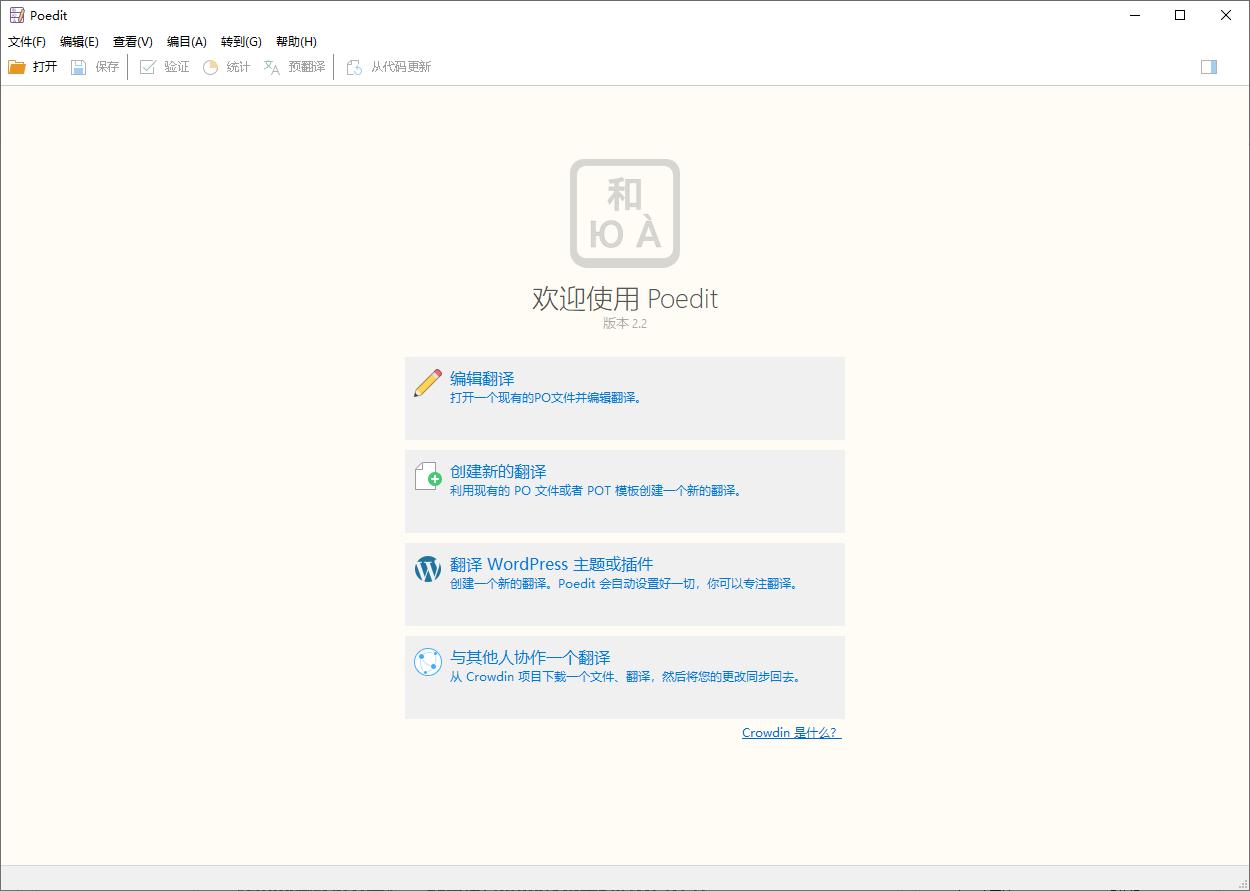The height and width of the screenshot is (891, 1250).
Task: Maximize the Poedit window
Action: 1180,15
